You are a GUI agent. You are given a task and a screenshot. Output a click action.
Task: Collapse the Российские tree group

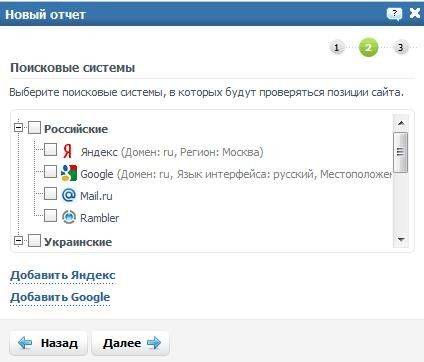19,128
